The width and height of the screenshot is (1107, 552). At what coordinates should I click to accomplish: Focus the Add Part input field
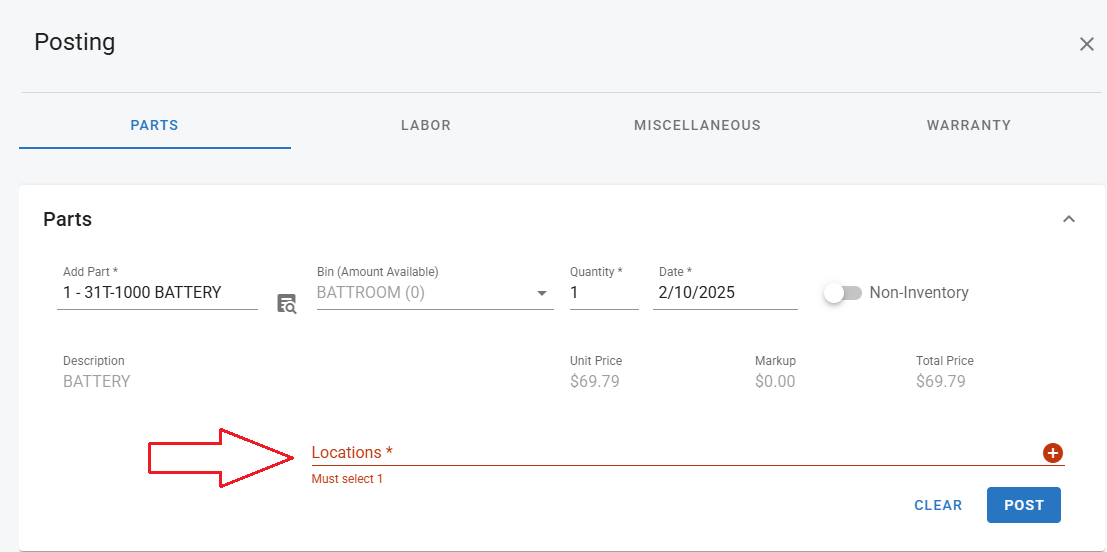coord(157,293)
